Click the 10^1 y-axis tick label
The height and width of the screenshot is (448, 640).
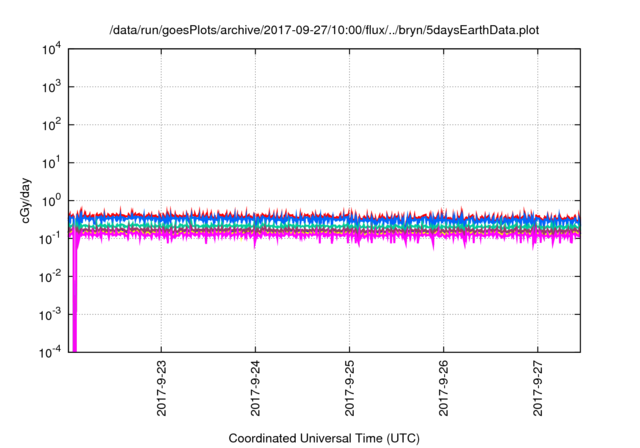(51, 163)
